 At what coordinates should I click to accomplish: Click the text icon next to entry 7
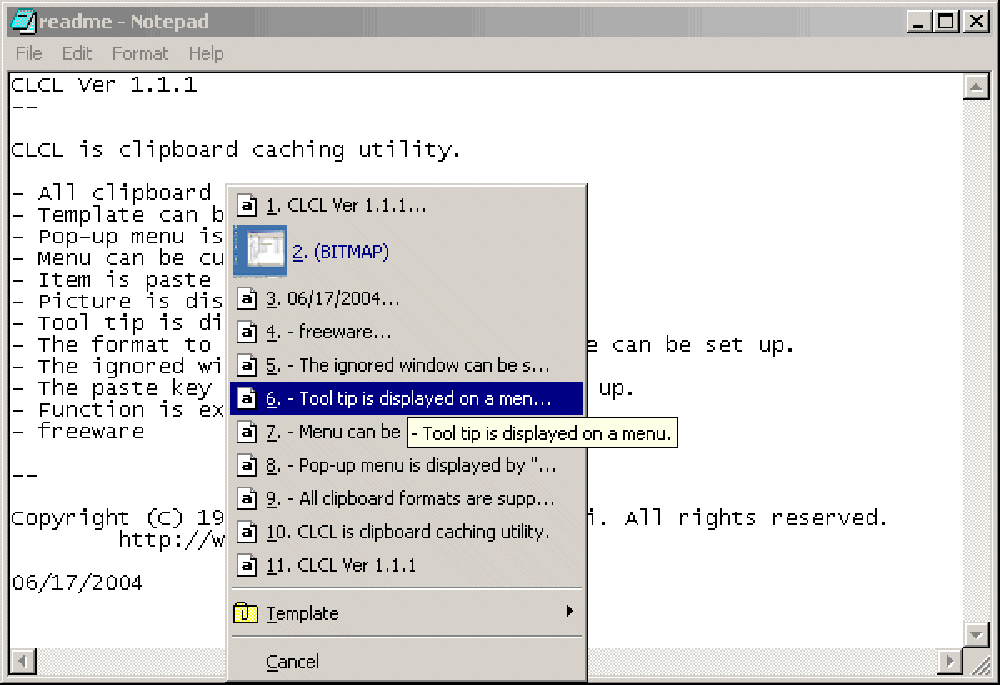pos(247,431)
